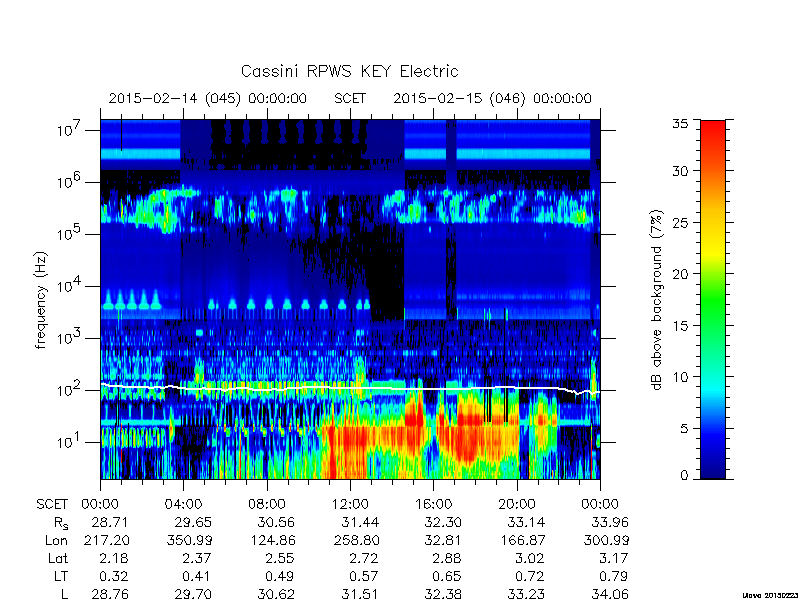The image size is (800, 600).
Task: Click the end date '2015-02-15 (046) 00:00:00'
Action: (x=492, y=98)
